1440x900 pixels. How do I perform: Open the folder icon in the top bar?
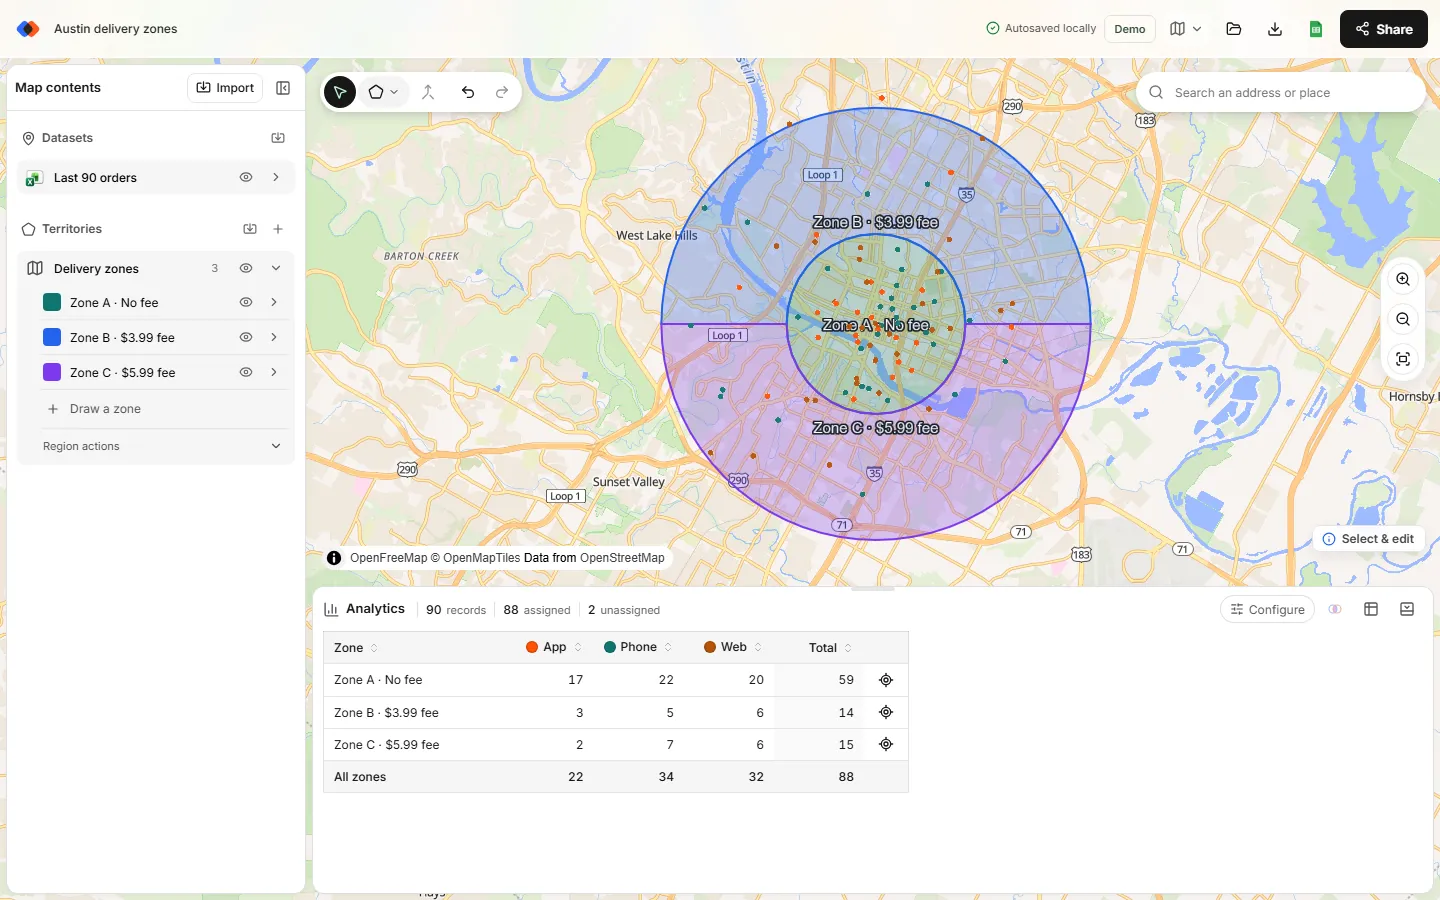click(x=1234, y=29)
